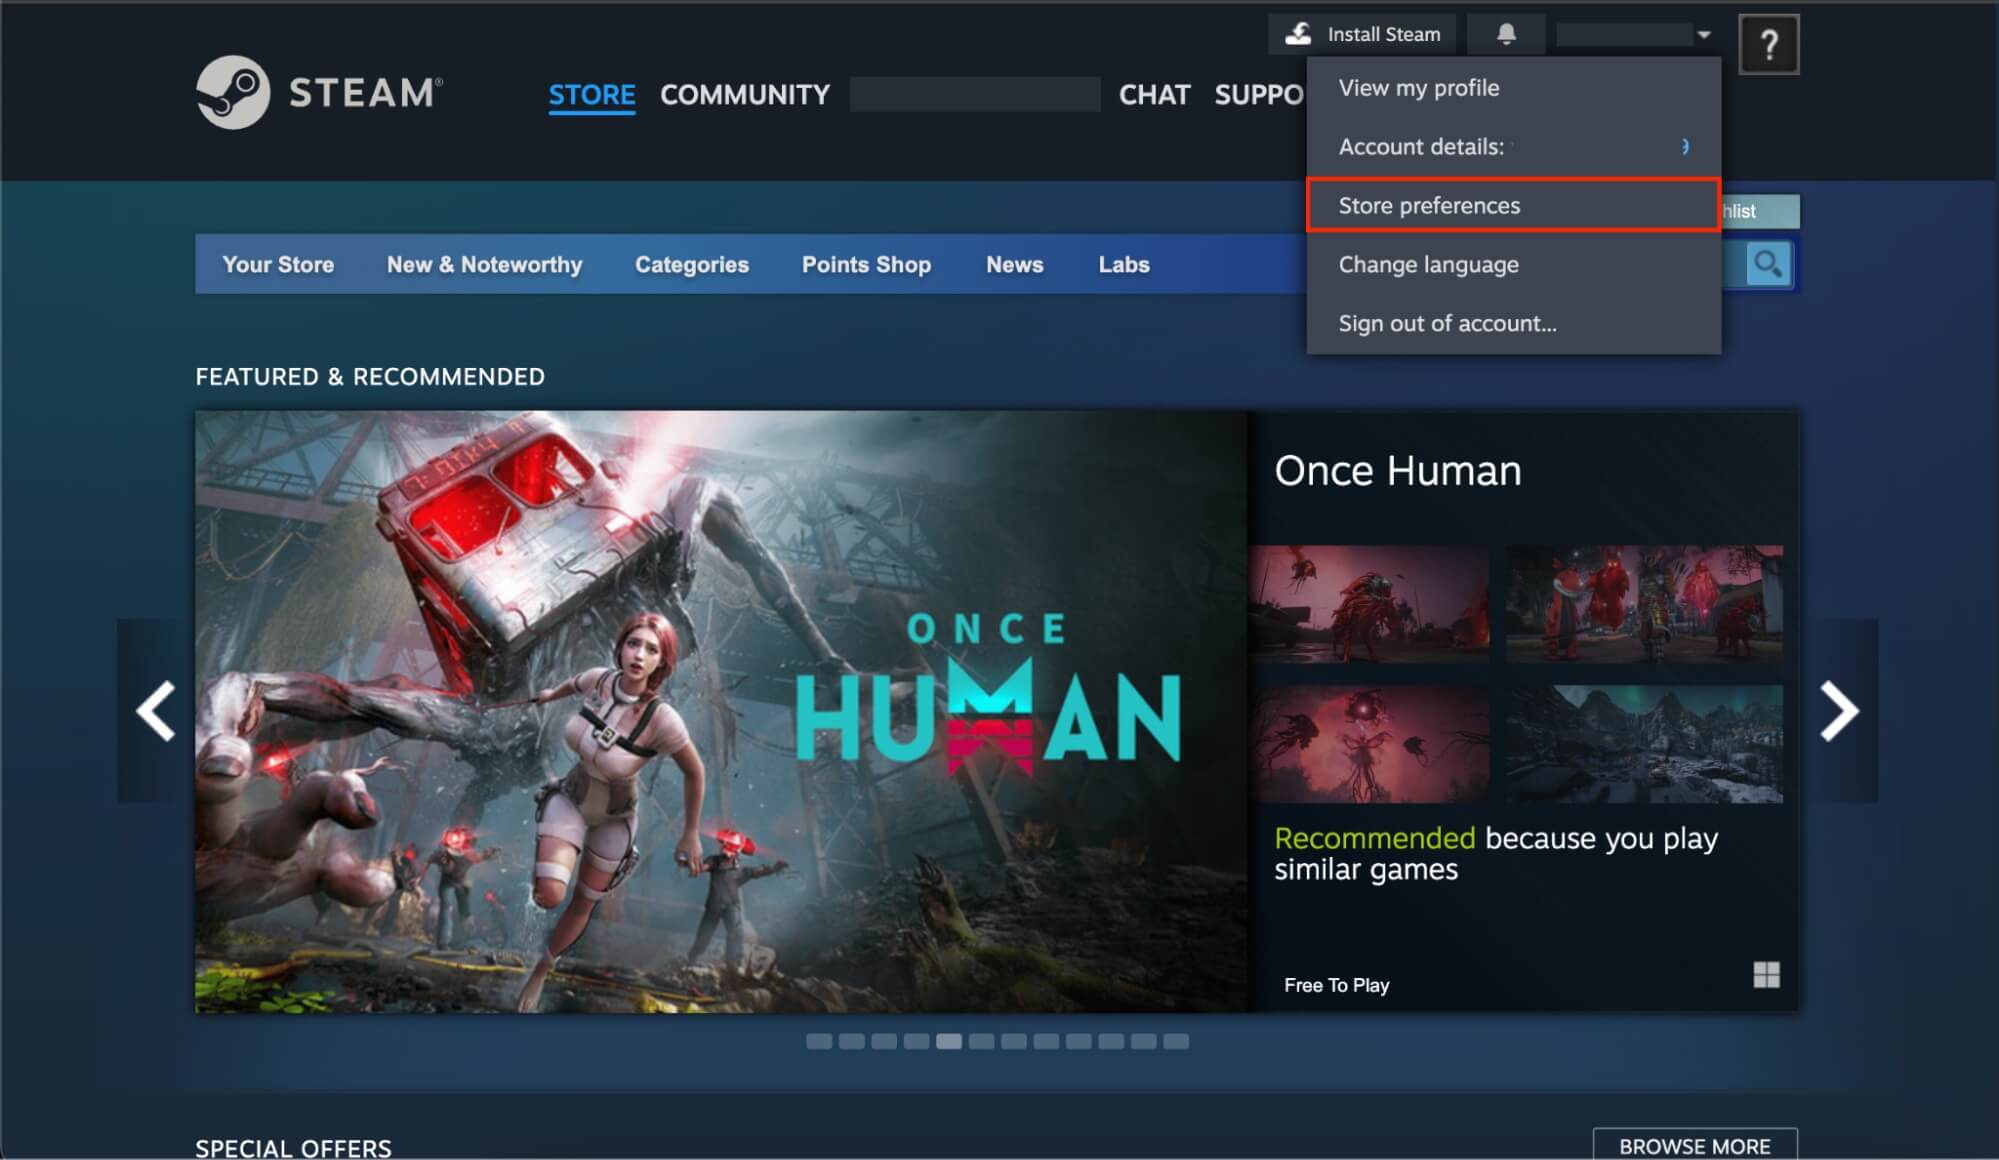Screen dimensions: 1999x1160
Task: Select bottom-right Once Human screenshot thumbnail
Action: coord(1644,744)
